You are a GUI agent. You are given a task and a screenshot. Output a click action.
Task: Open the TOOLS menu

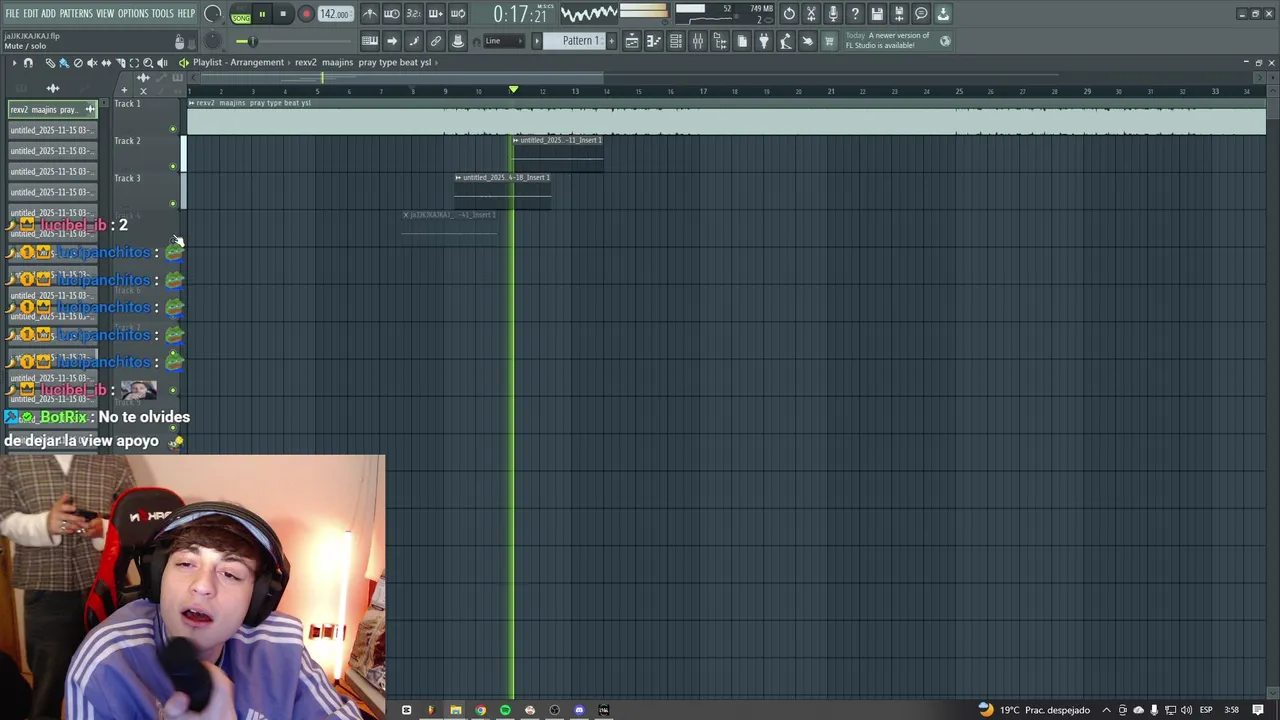(x=162, y=13)
